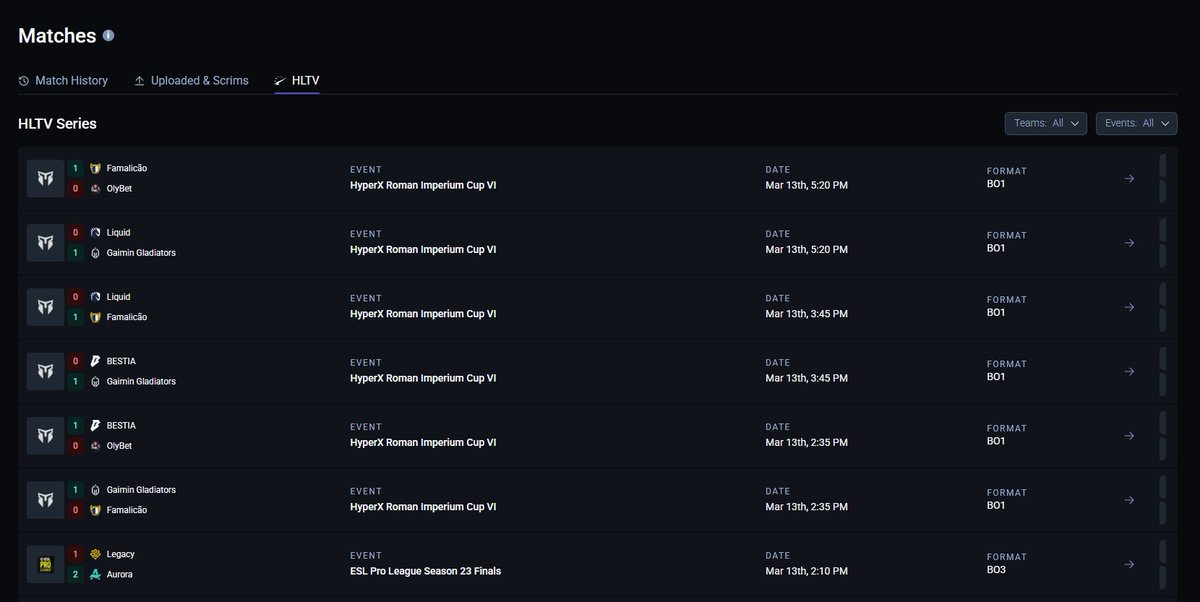Click the date Mar 13th, 2:10 PM
This screenshot has width=1200, height=602.
806,571
